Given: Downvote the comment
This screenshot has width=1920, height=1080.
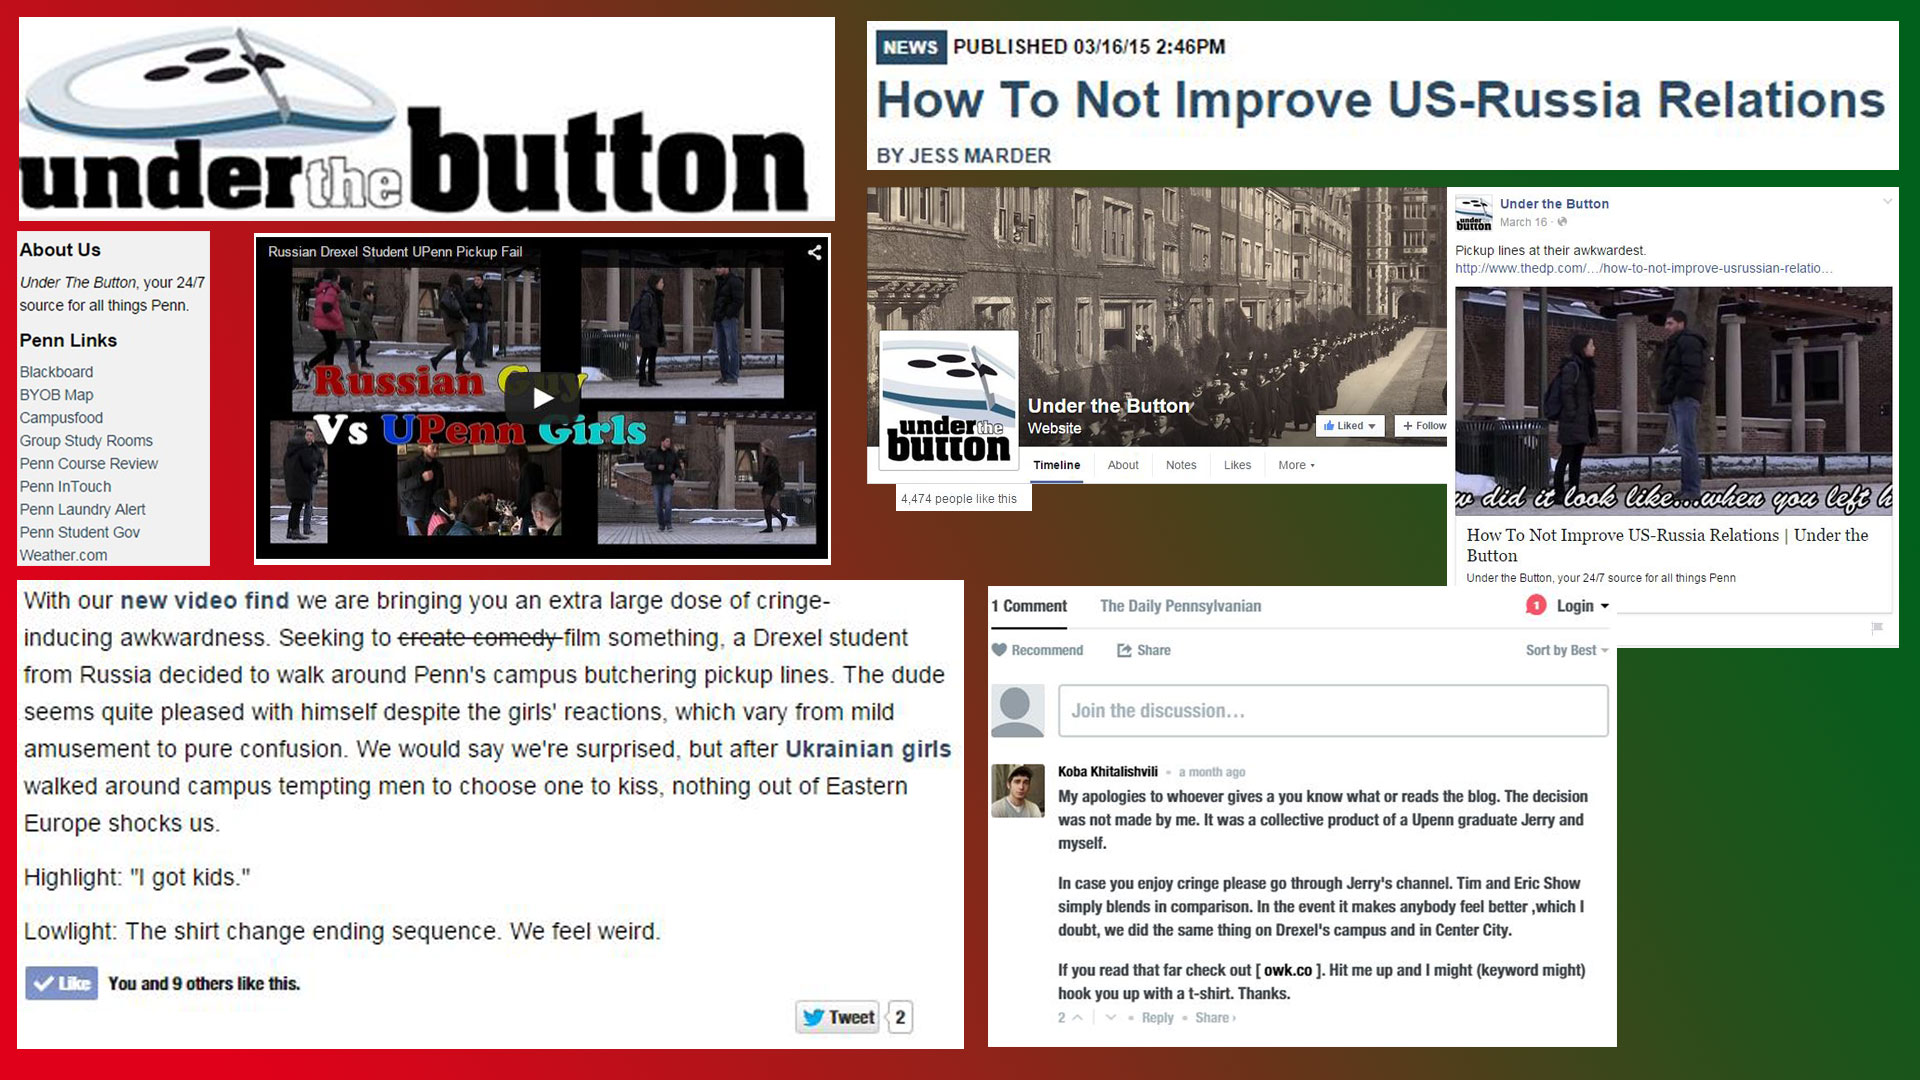Looking at the screenshot, I should tap(1110, 1018).
